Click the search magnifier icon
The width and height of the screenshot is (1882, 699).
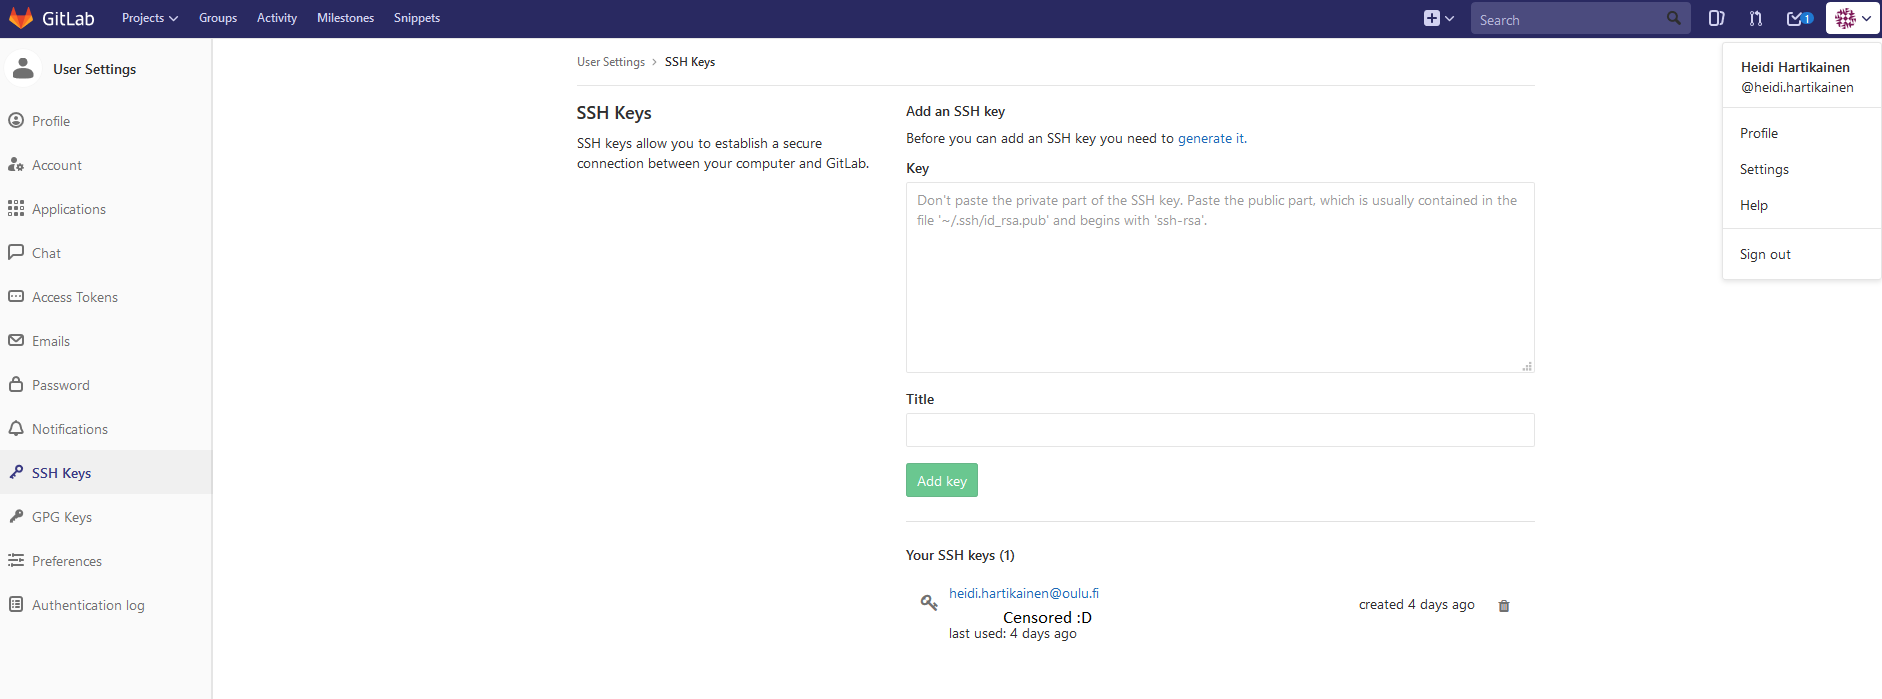(1674, 18)
